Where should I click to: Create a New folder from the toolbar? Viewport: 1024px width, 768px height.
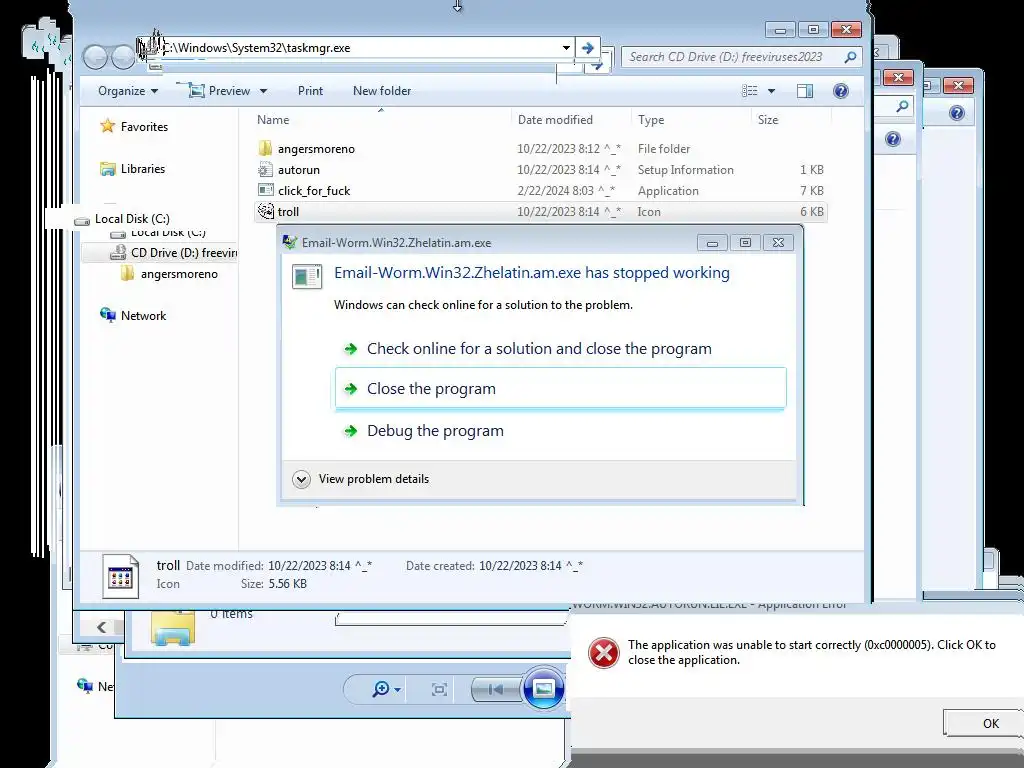coord(382,91)
